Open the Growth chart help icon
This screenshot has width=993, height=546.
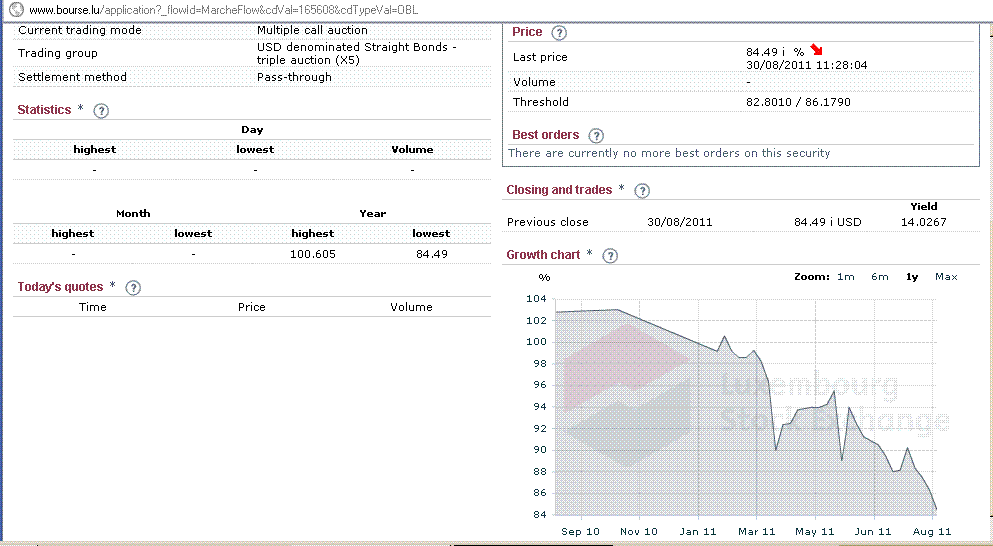pyautogui.click(x=610, y=256)
